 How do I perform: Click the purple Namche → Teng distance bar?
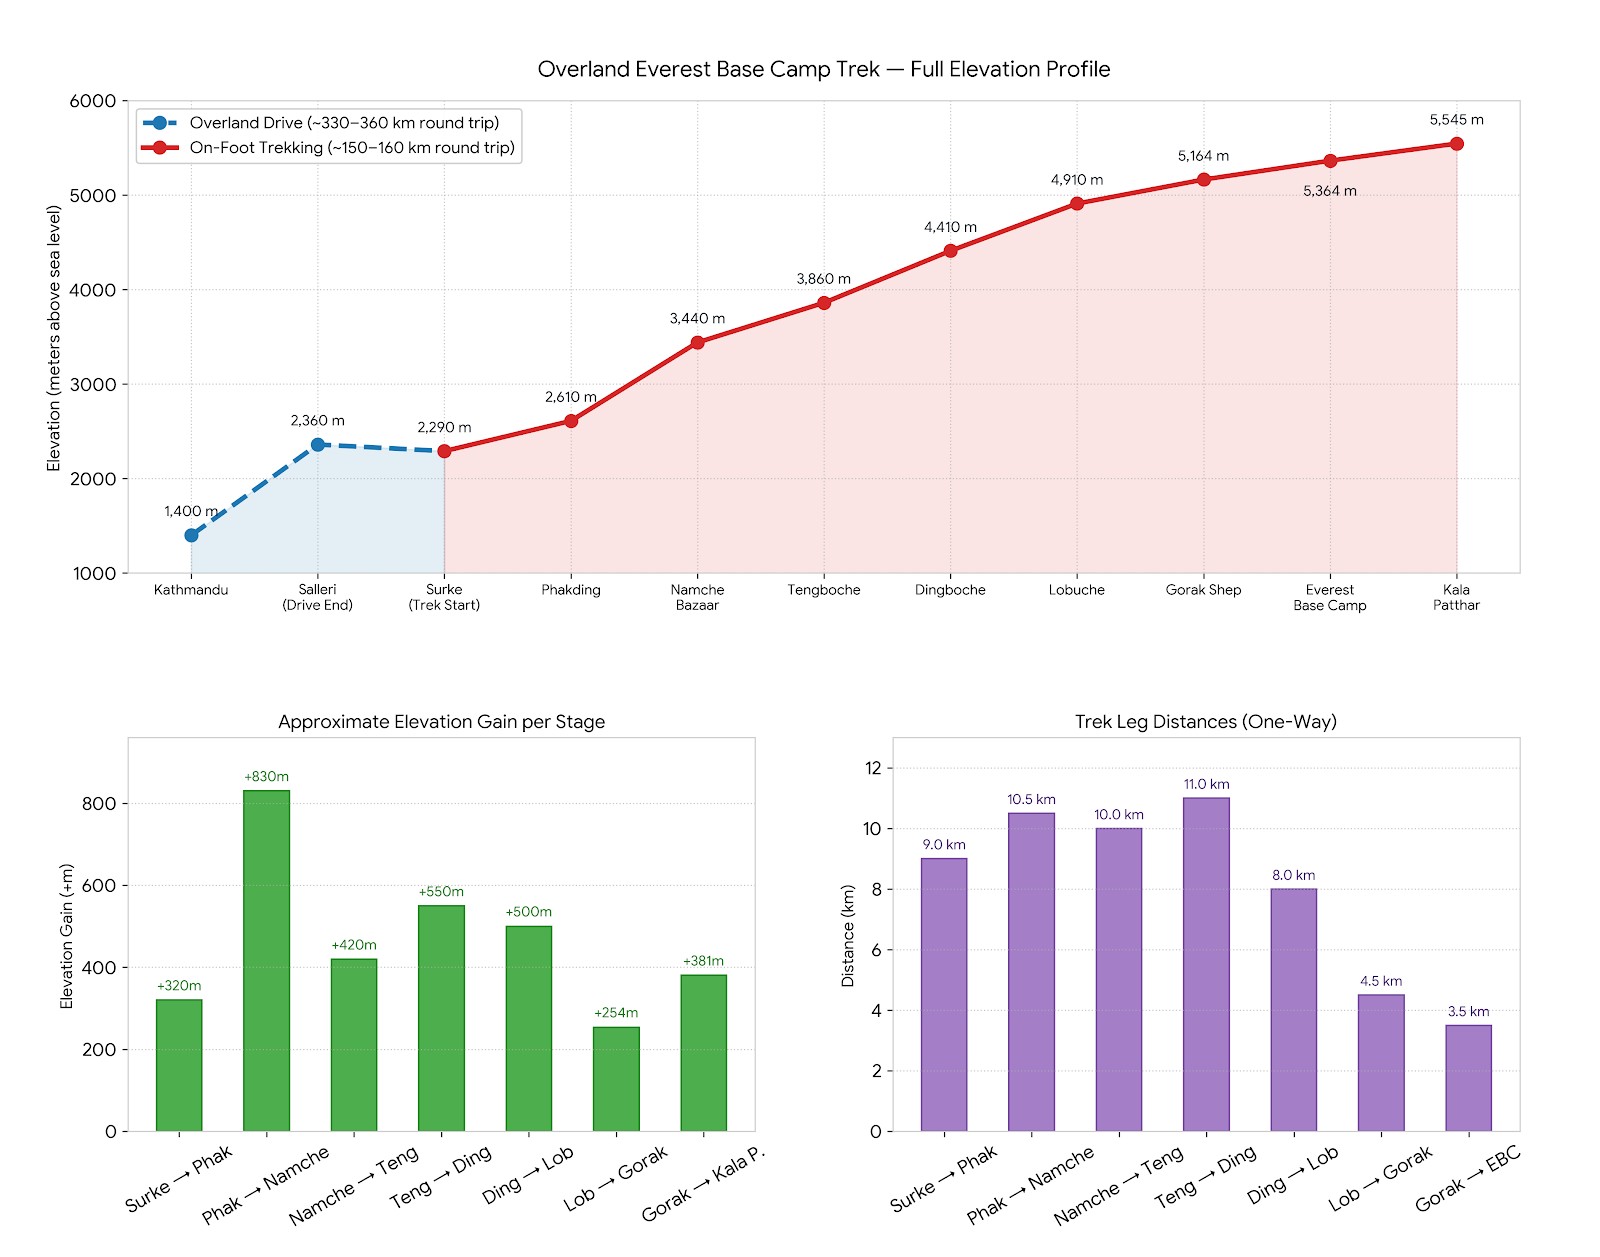1119,980
